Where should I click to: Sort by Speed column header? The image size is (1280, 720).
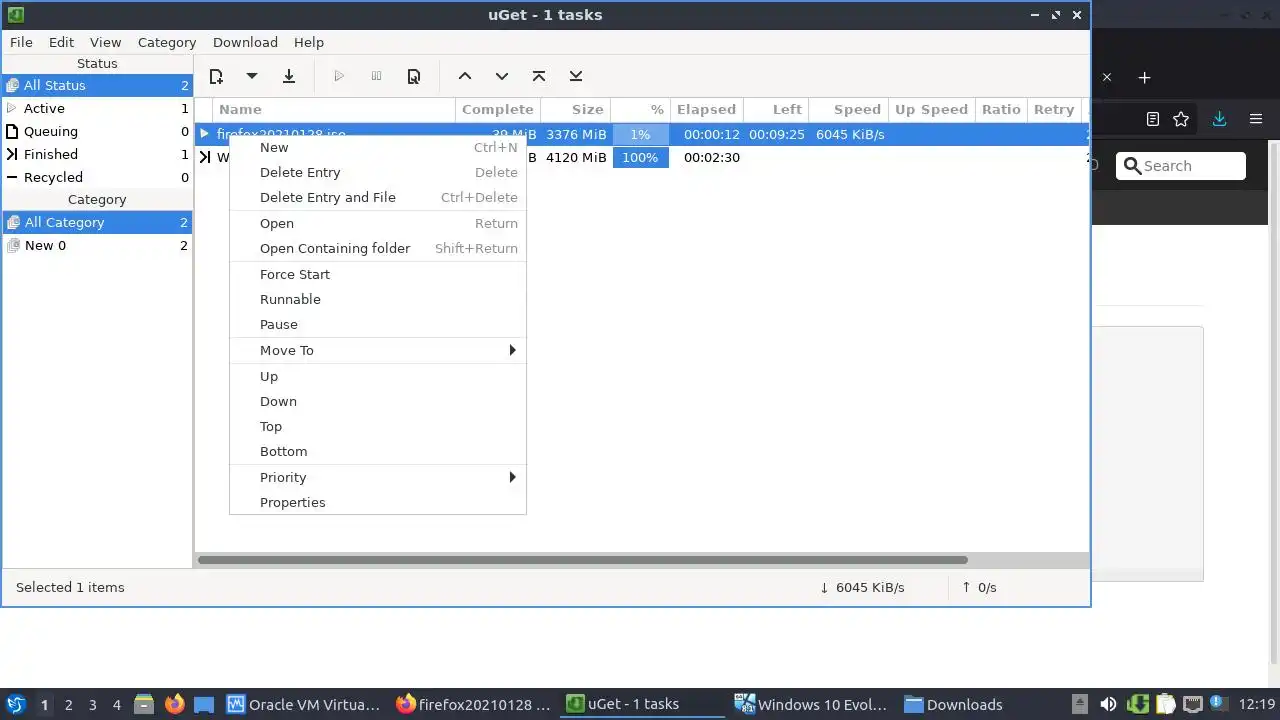848,109
